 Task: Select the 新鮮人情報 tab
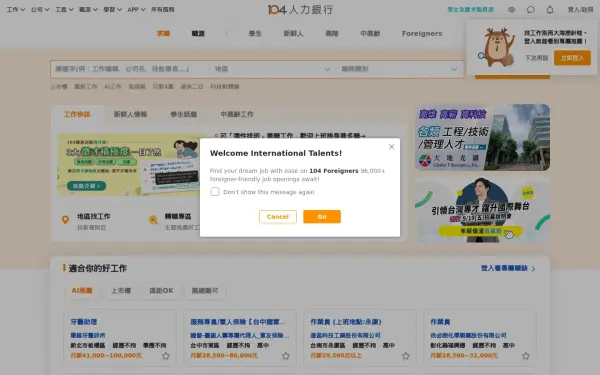[130, 114]
